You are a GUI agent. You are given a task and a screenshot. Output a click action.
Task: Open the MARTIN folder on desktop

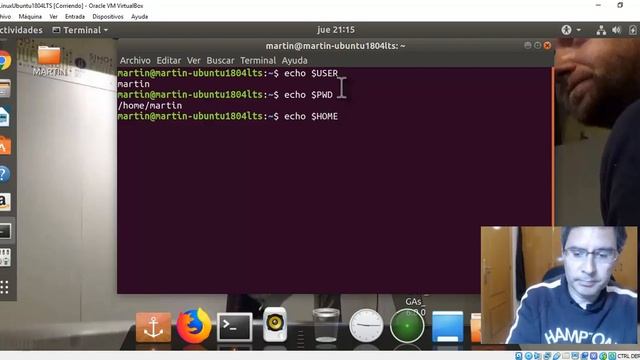pyautogui.click(x=49, y=61)
